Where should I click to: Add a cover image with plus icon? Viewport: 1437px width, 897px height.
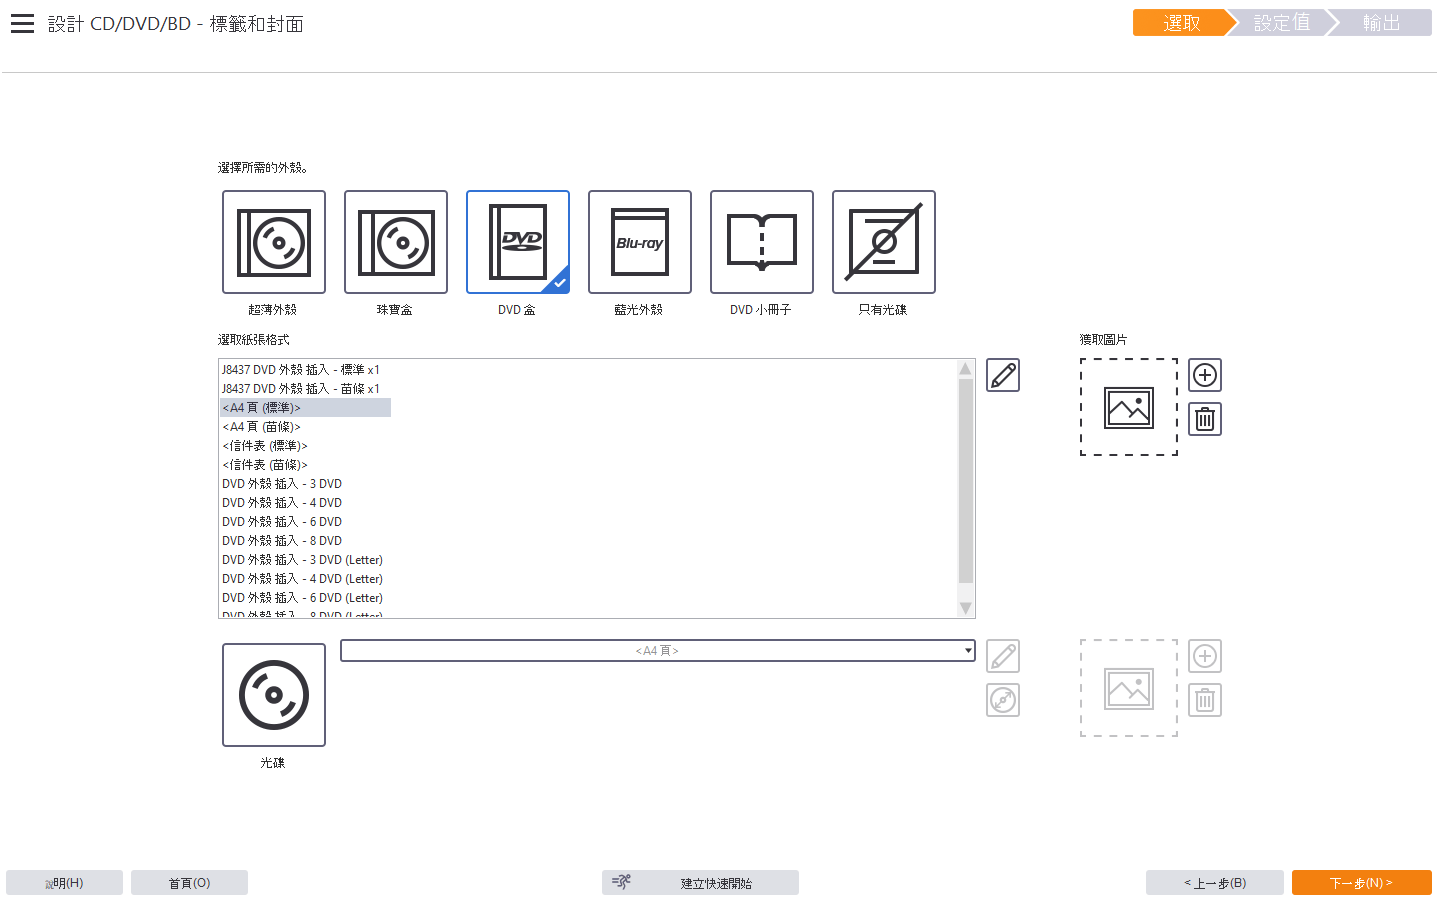(1204, 375)
